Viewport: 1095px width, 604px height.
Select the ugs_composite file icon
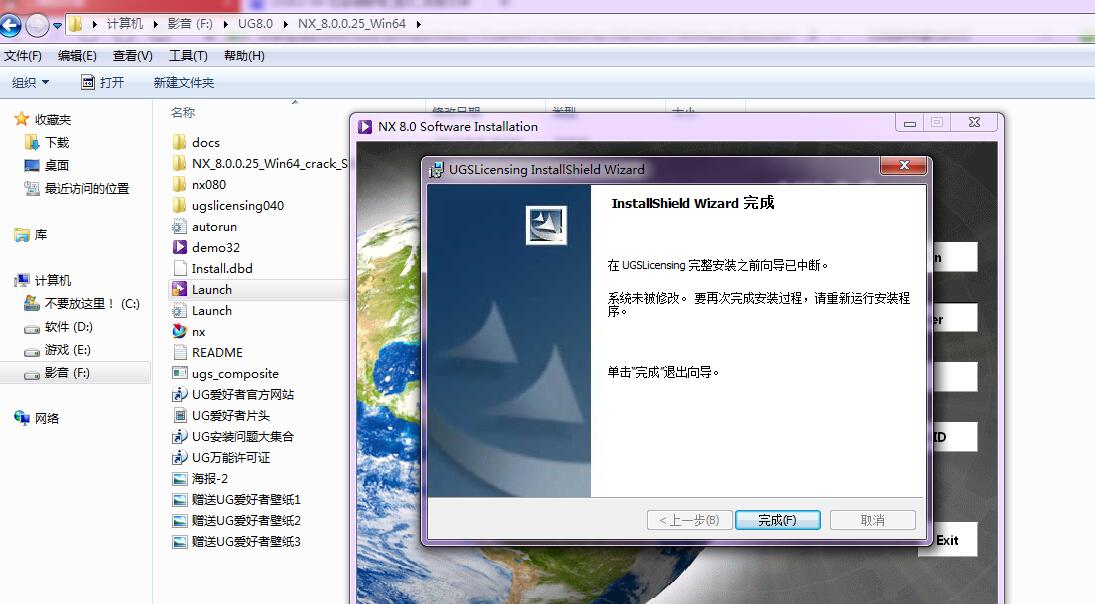click(179, 373)
